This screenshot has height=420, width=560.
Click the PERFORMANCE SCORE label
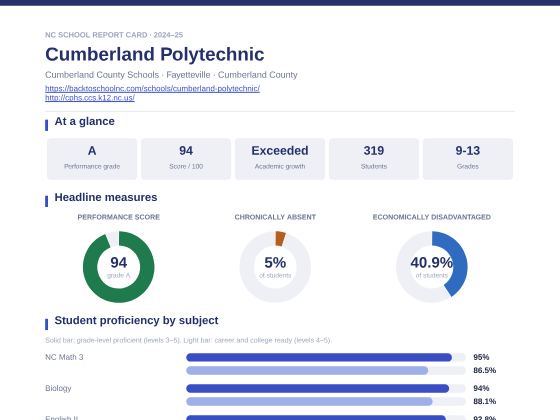[119, 217]
